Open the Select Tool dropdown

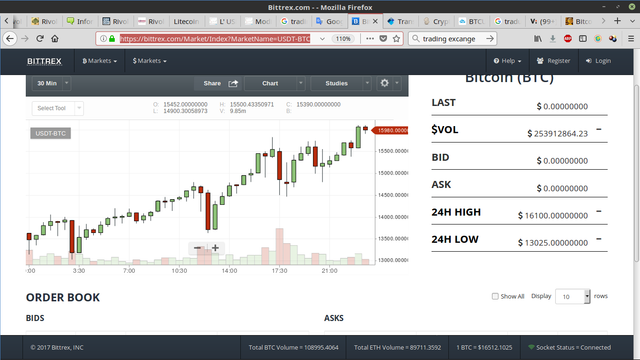click(x=58, y=108)
